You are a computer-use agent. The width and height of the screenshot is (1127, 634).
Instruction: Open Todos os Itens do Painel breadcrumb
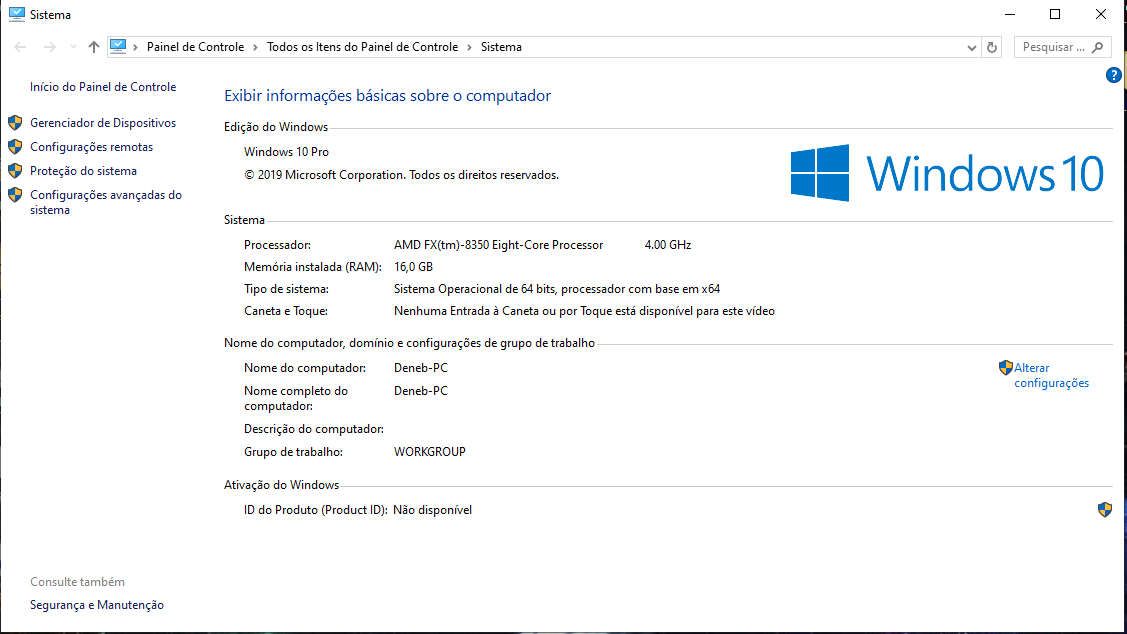coord(362,47)
